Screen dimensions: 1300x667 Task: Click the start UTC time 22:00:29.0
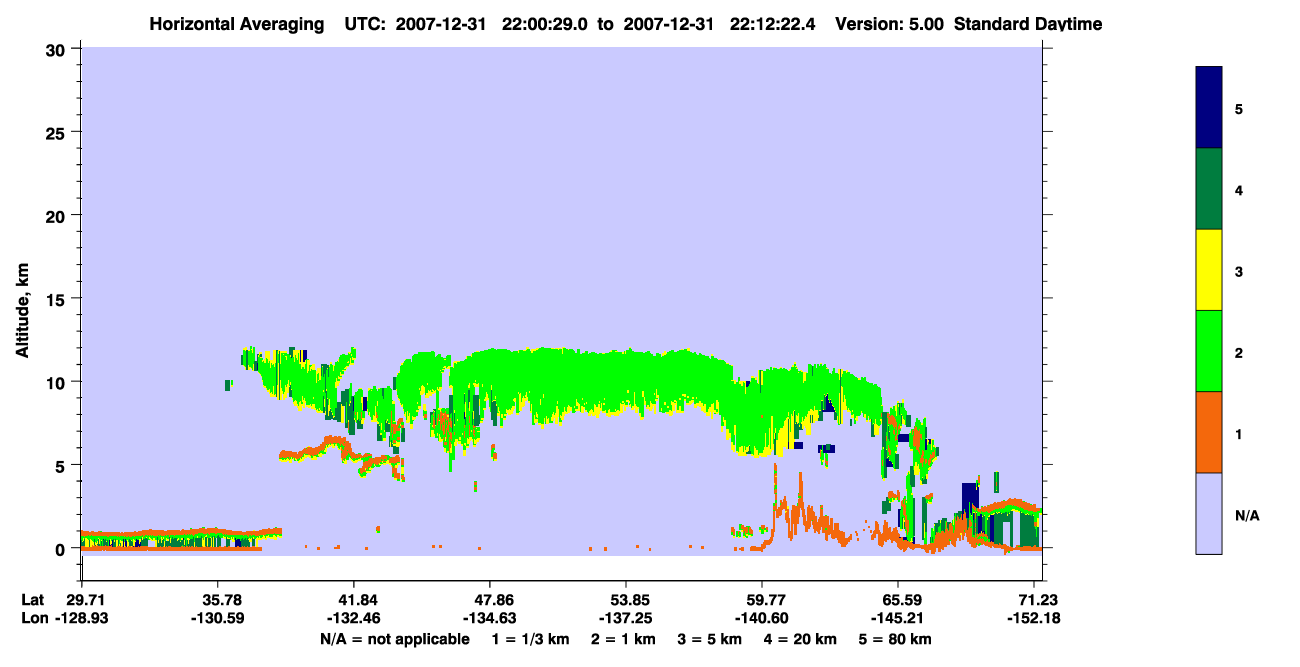click(x=544, y=24)
